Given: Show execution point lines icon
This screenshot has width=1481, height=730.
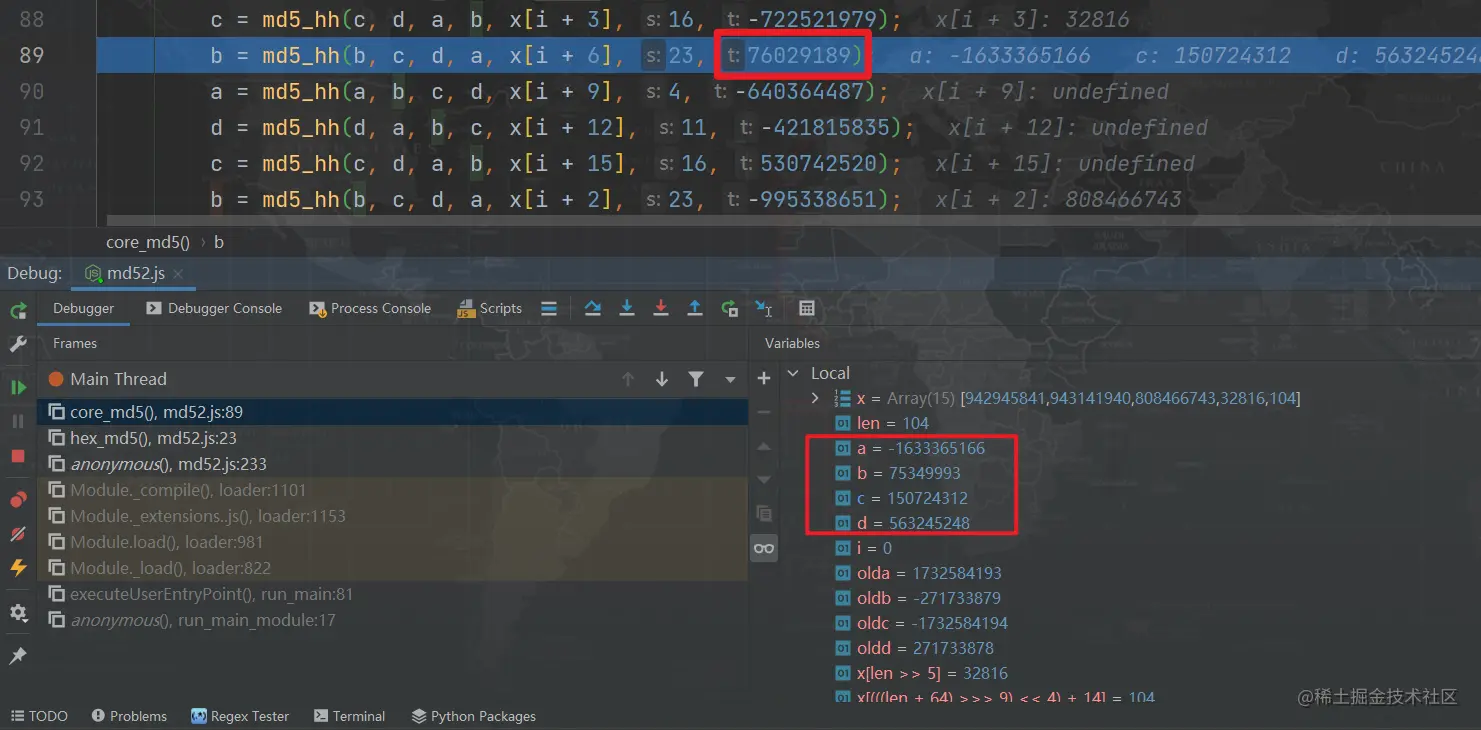Looking at the screenshot, I should pos(549,308).
